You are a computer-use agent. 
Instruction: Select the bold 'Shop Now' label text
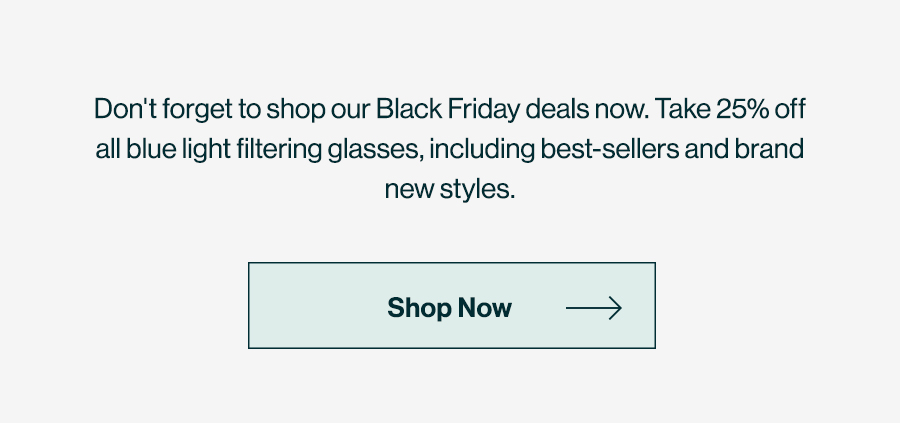coord(449,308)
